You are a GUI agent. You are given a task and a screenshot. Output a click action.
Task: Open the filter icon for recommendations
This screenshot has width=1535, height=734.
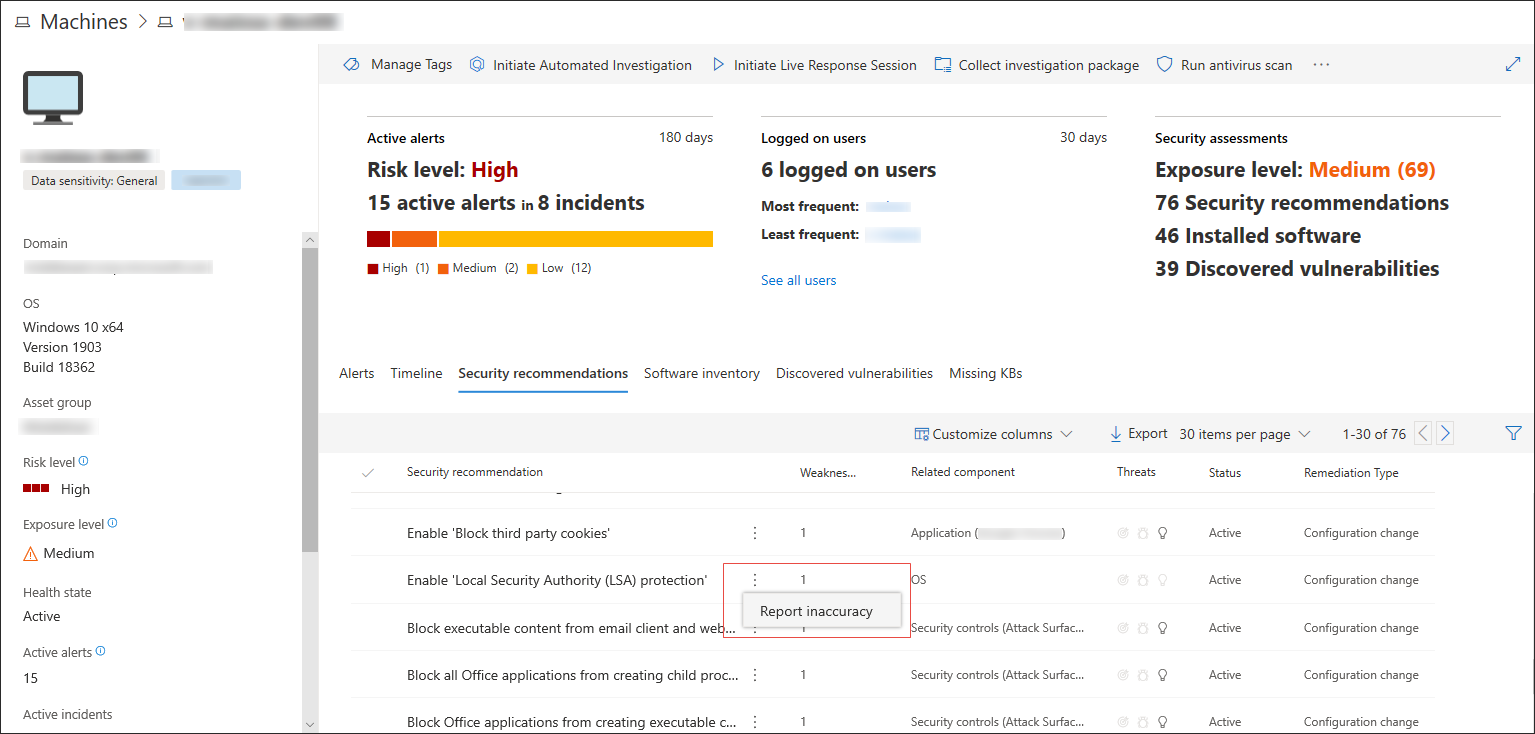tap(1513, 433)
